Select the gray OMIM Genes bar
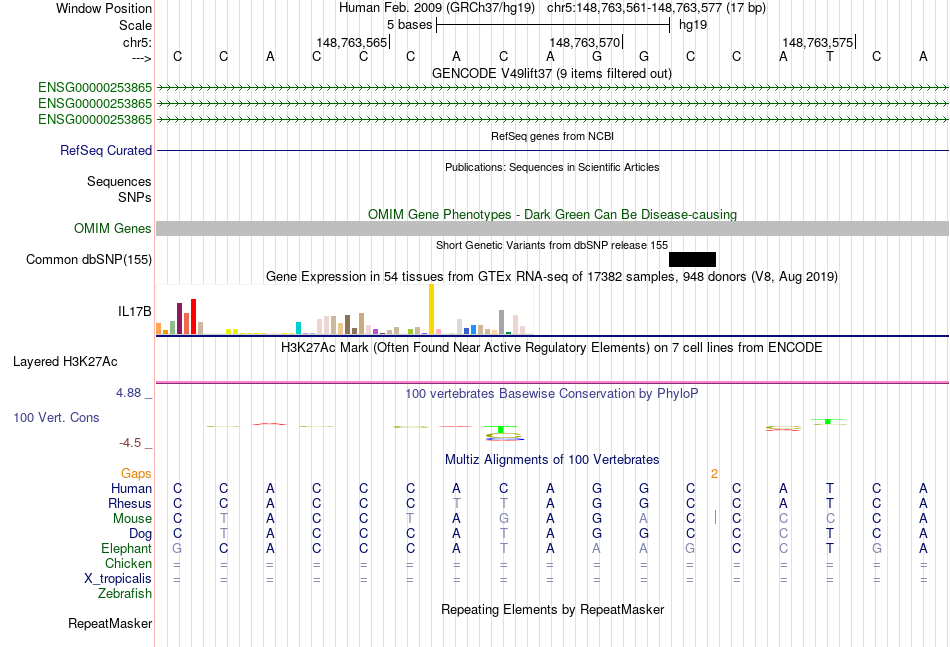 click(x=552, y=228)
